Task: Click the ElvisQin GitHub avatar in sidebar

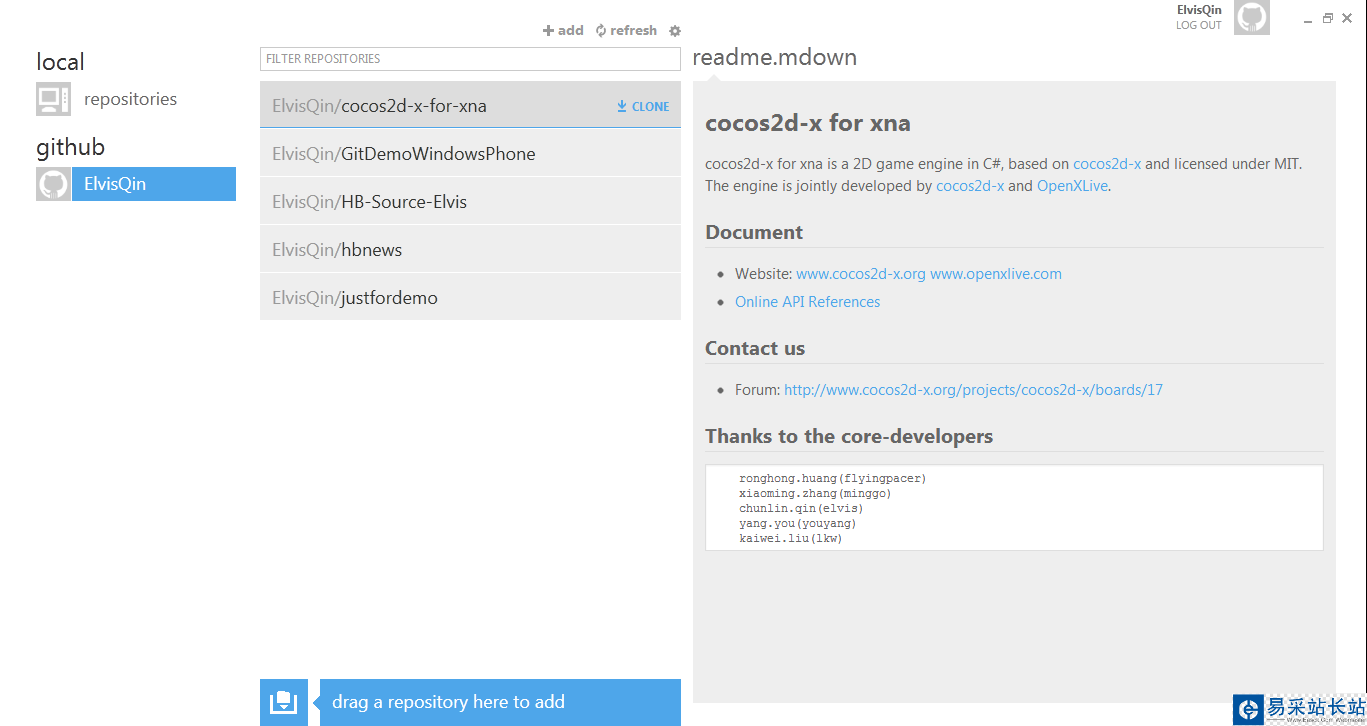Action: point(53,184)
